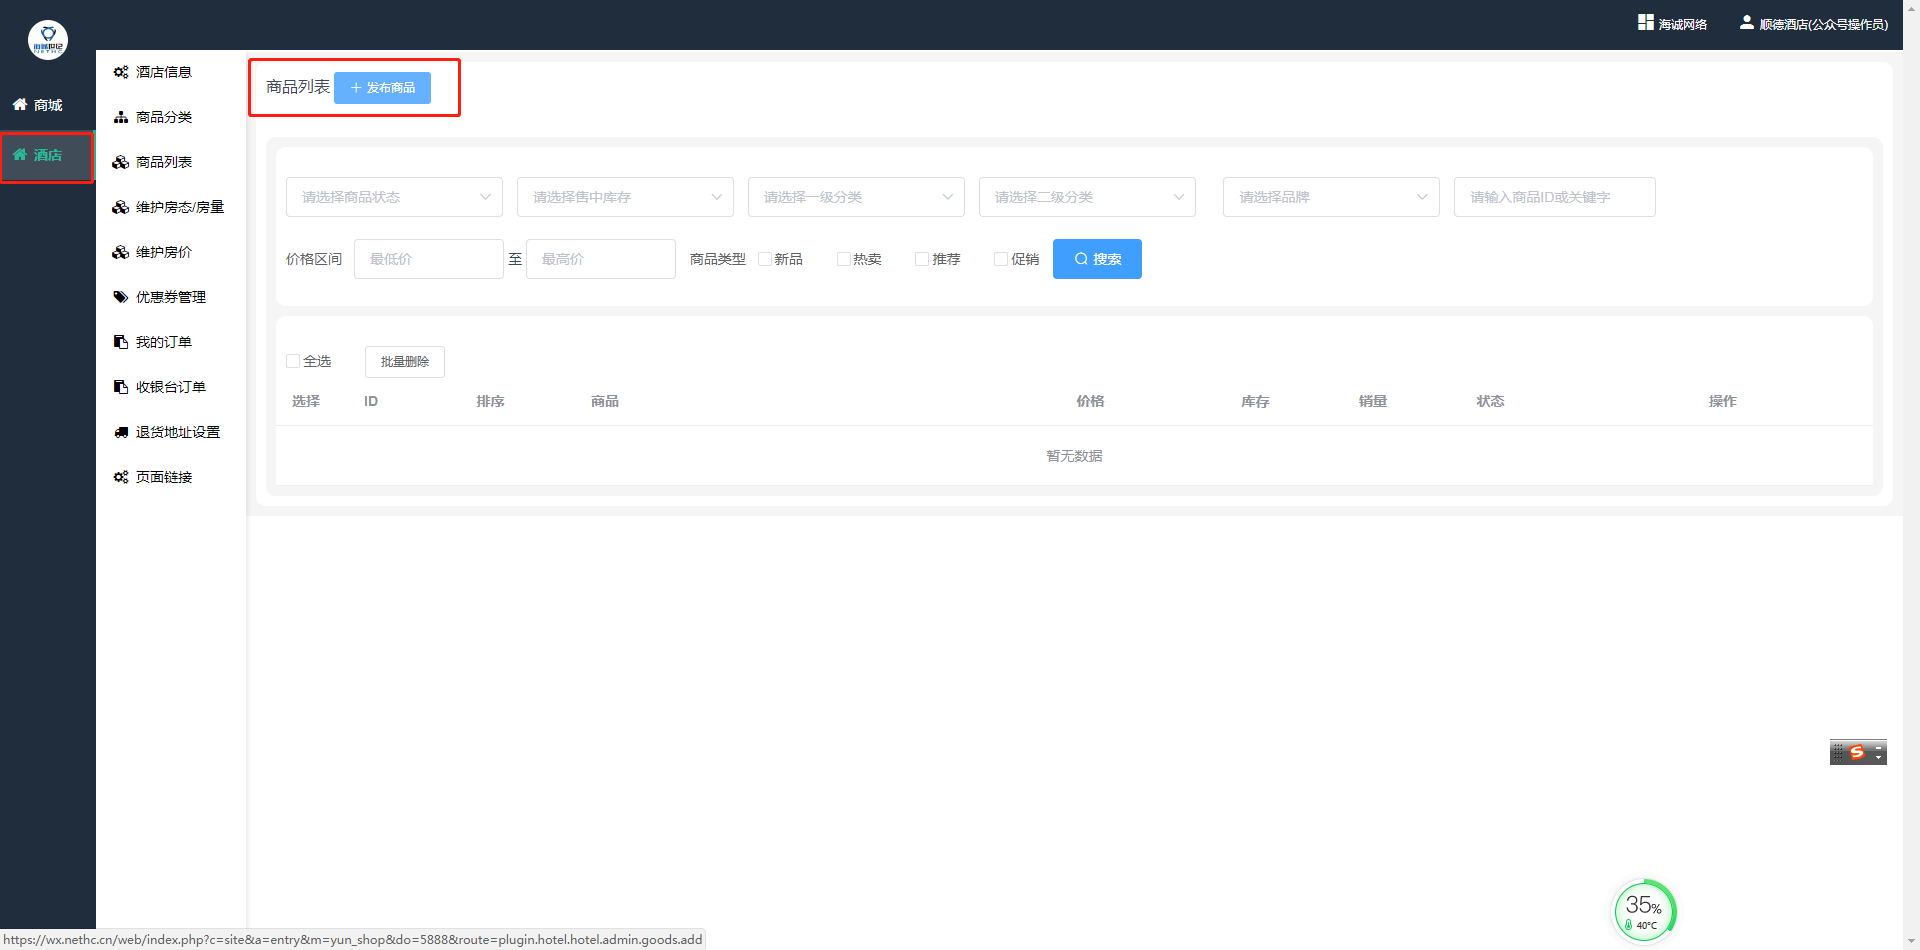
Task: Click the 排序 column header
Action: tap(491, 401)
